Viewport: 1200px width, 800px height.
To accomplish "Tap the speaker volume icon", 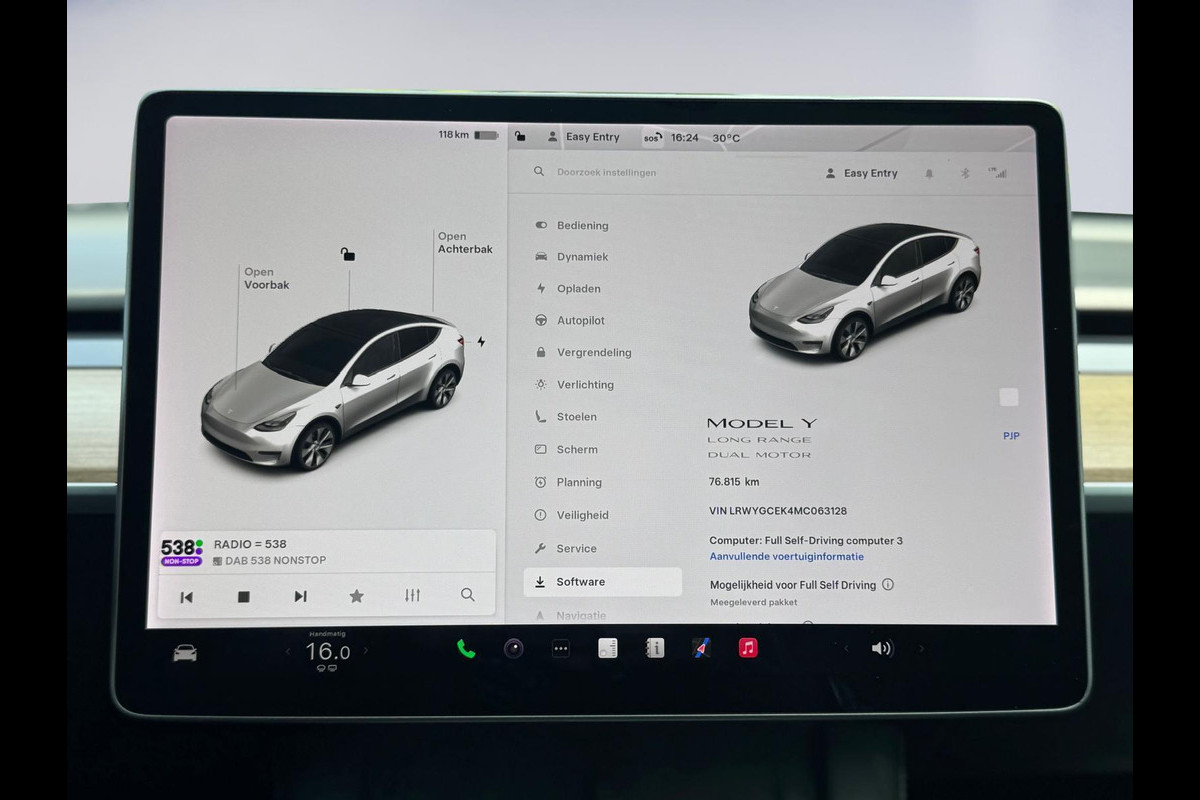I will [881, 648].
